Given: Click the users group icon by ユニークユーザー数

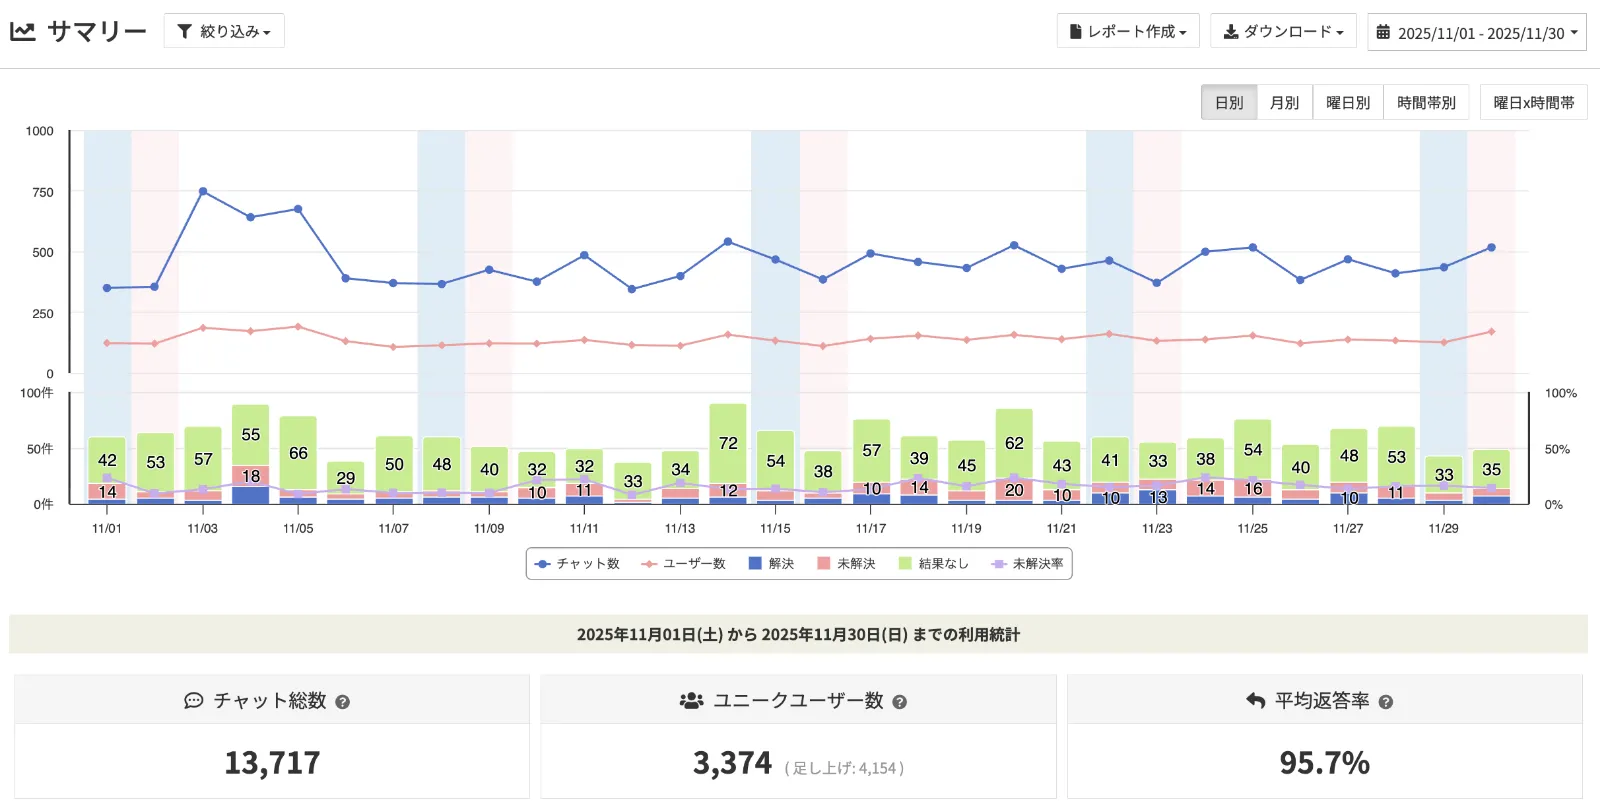Looking at the screenshot, I should pos(691,701).
